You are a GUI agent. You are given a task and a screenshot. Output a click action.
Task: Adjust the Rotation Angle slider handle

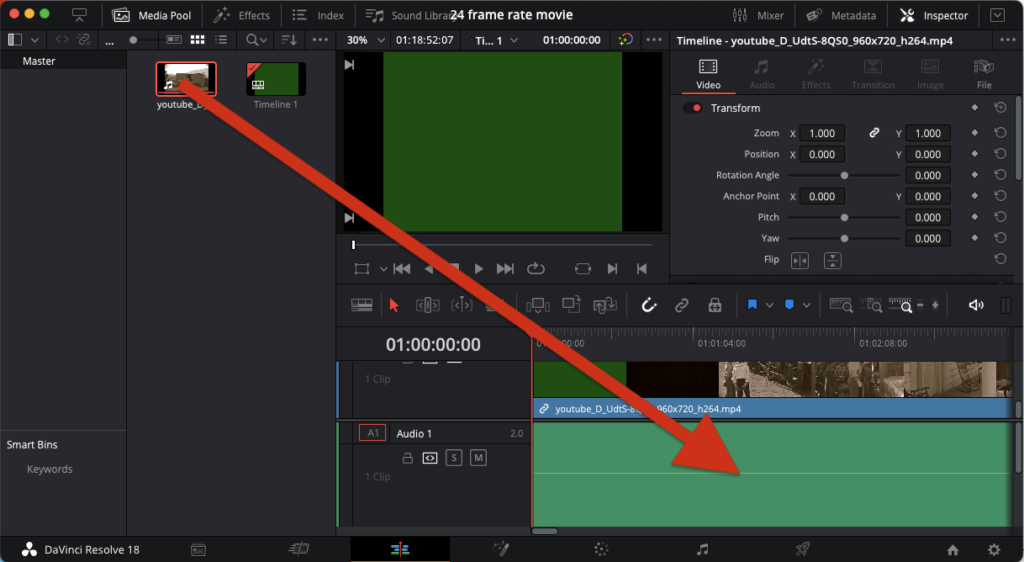pos(844,175)
